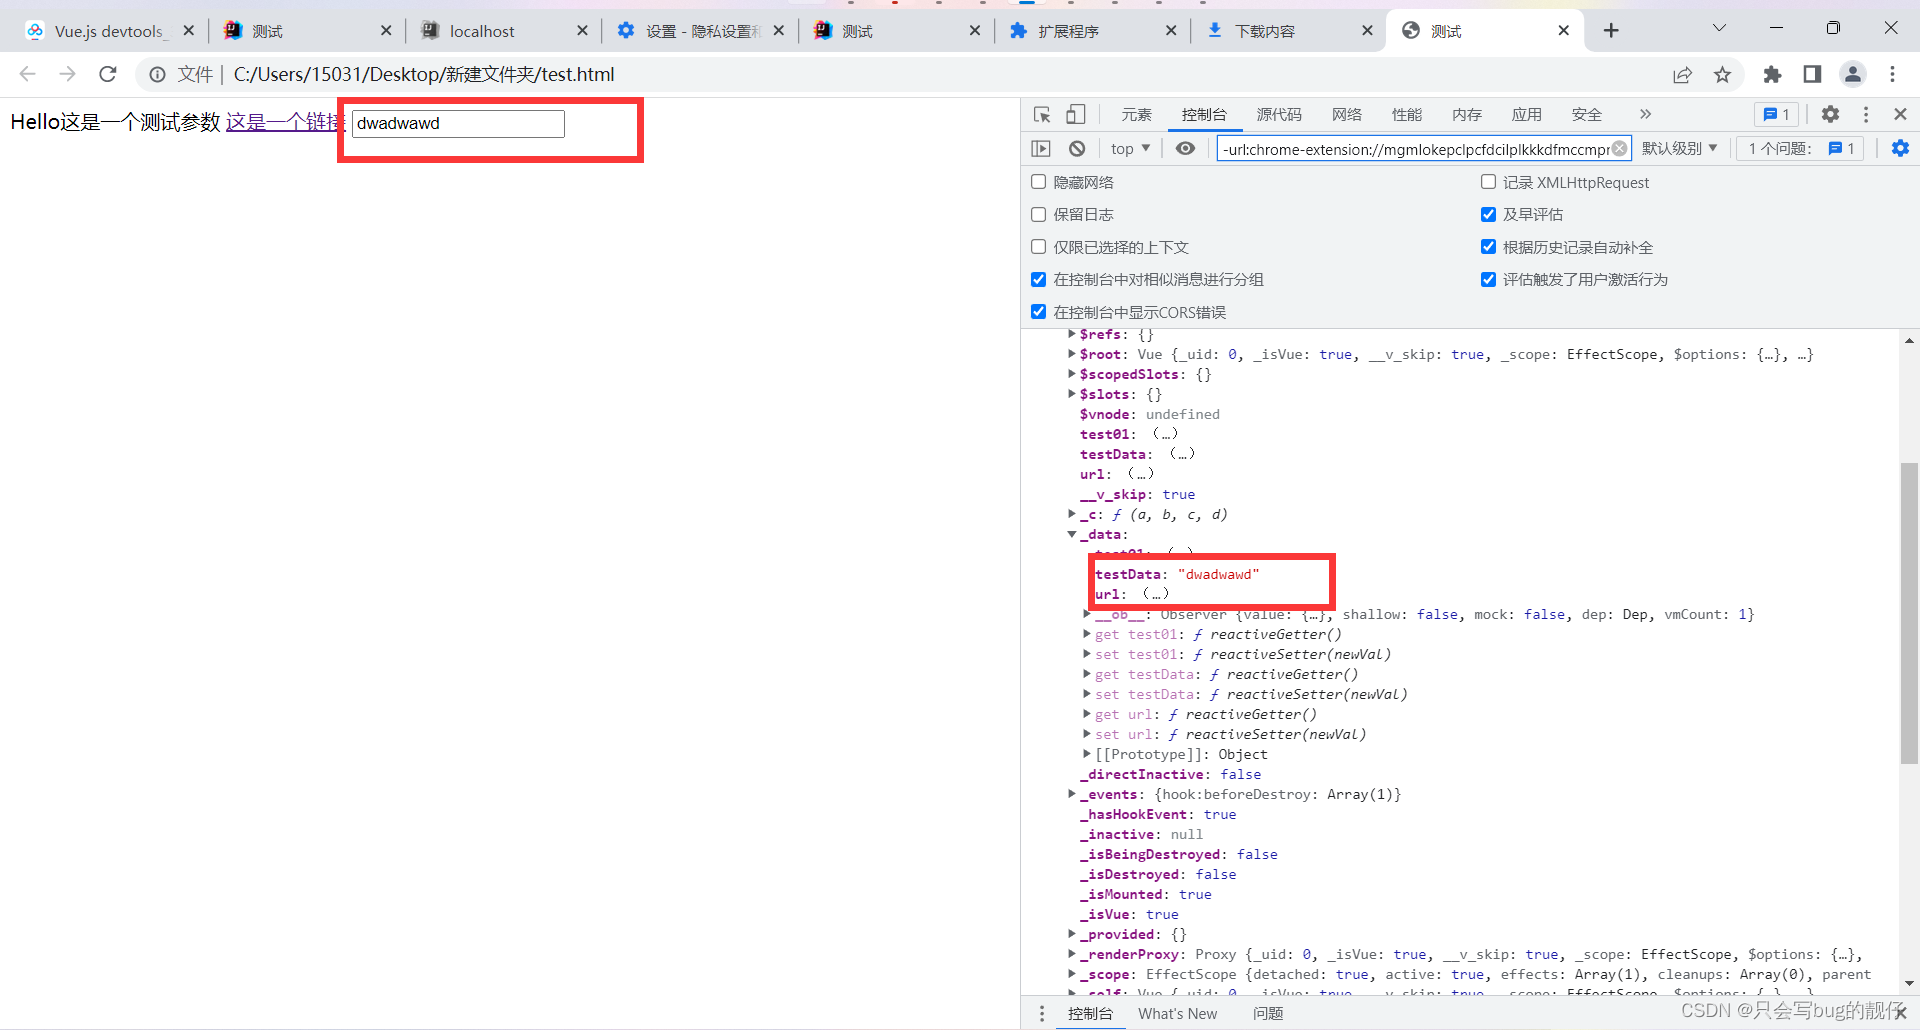Open the extensions puzzle icon

click(x=1772, y=74)
